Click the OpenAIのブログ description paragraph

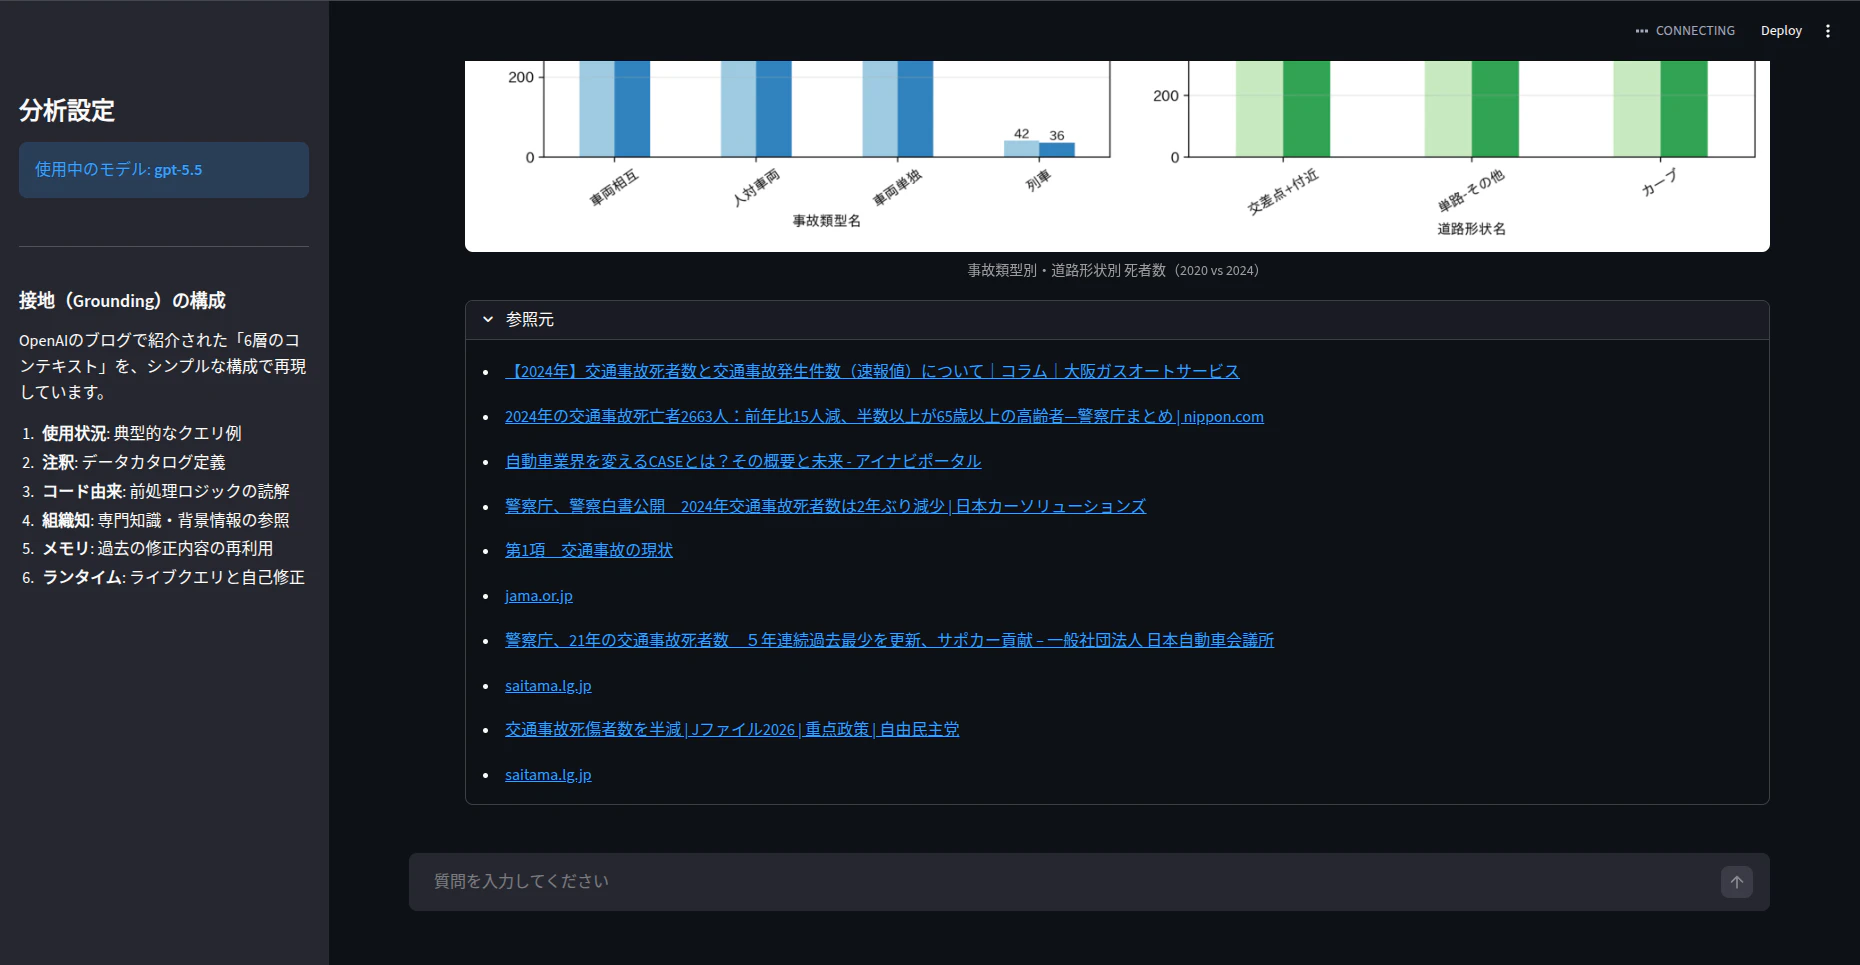click(163, 366)
